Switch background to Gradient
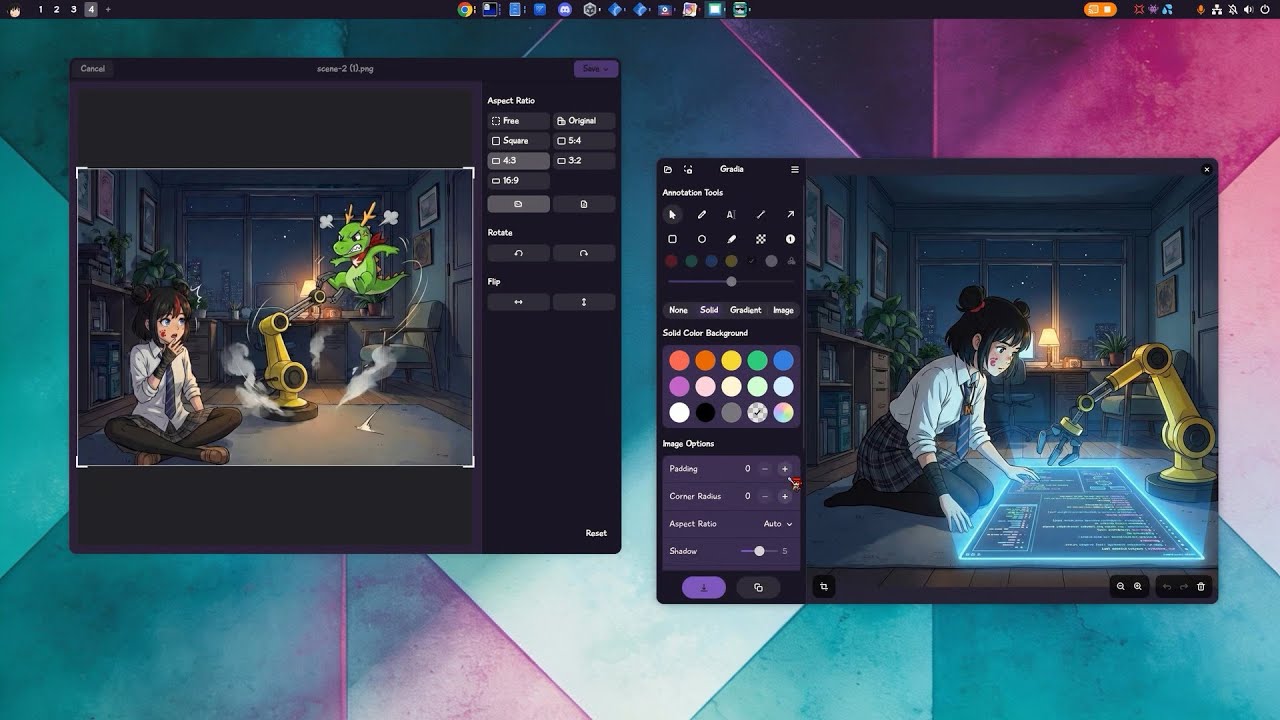1280x720 pixels. click(x=745, y=310)
